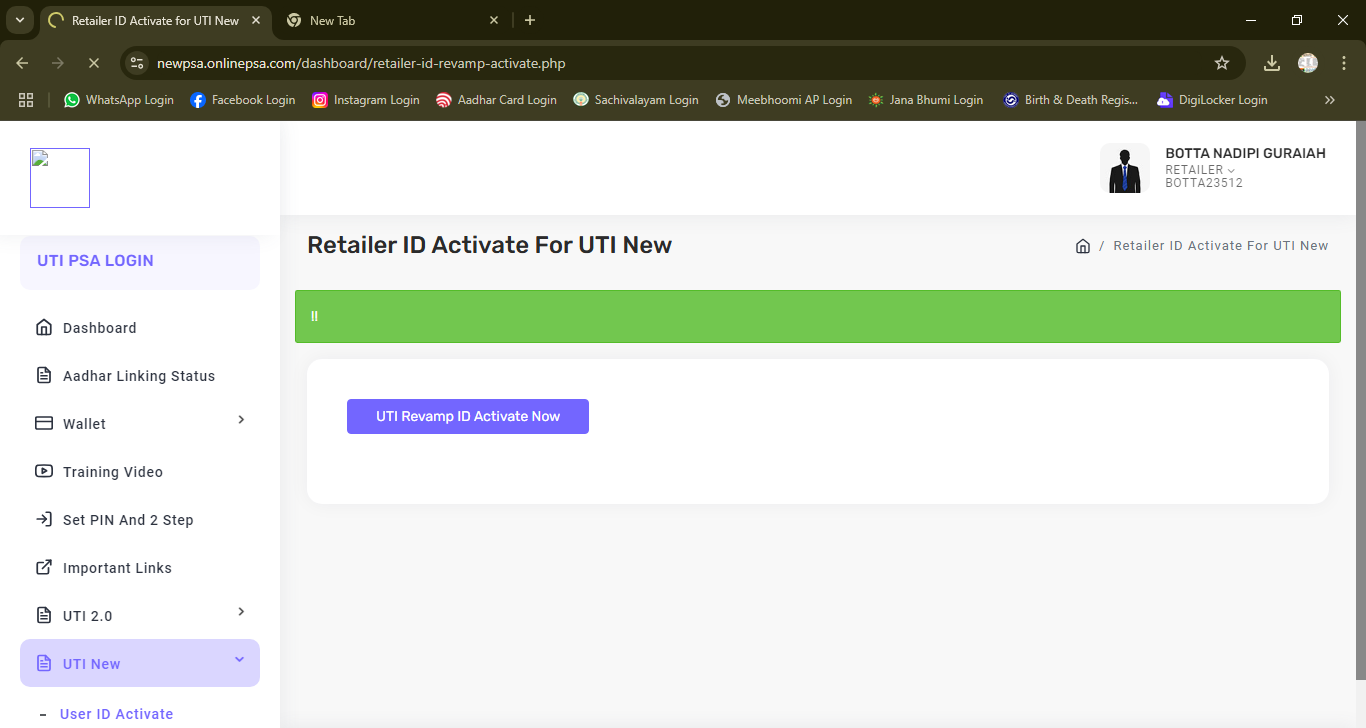Click the user profile avatar picture

1124,168
